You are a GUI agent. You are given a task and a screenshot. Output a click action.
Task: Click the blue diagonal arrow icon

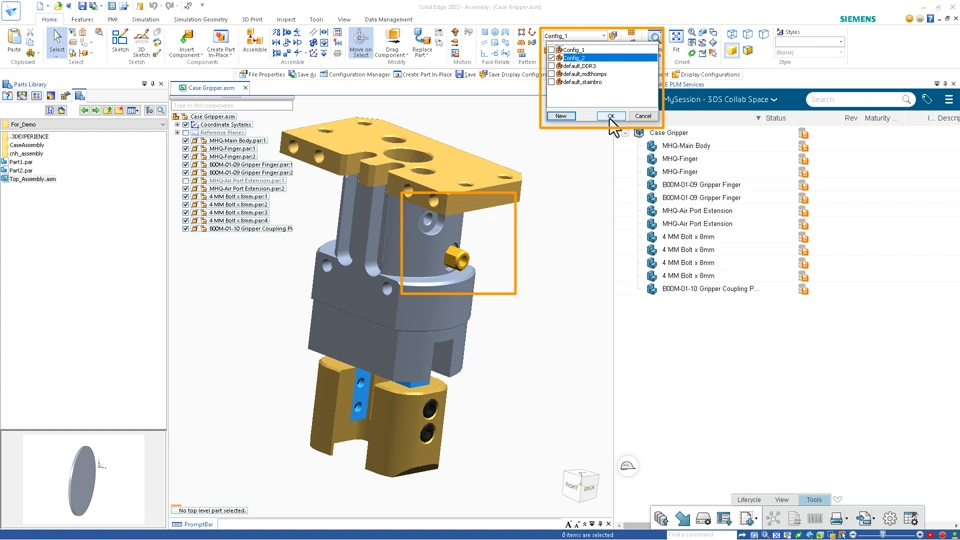(683, 519)
